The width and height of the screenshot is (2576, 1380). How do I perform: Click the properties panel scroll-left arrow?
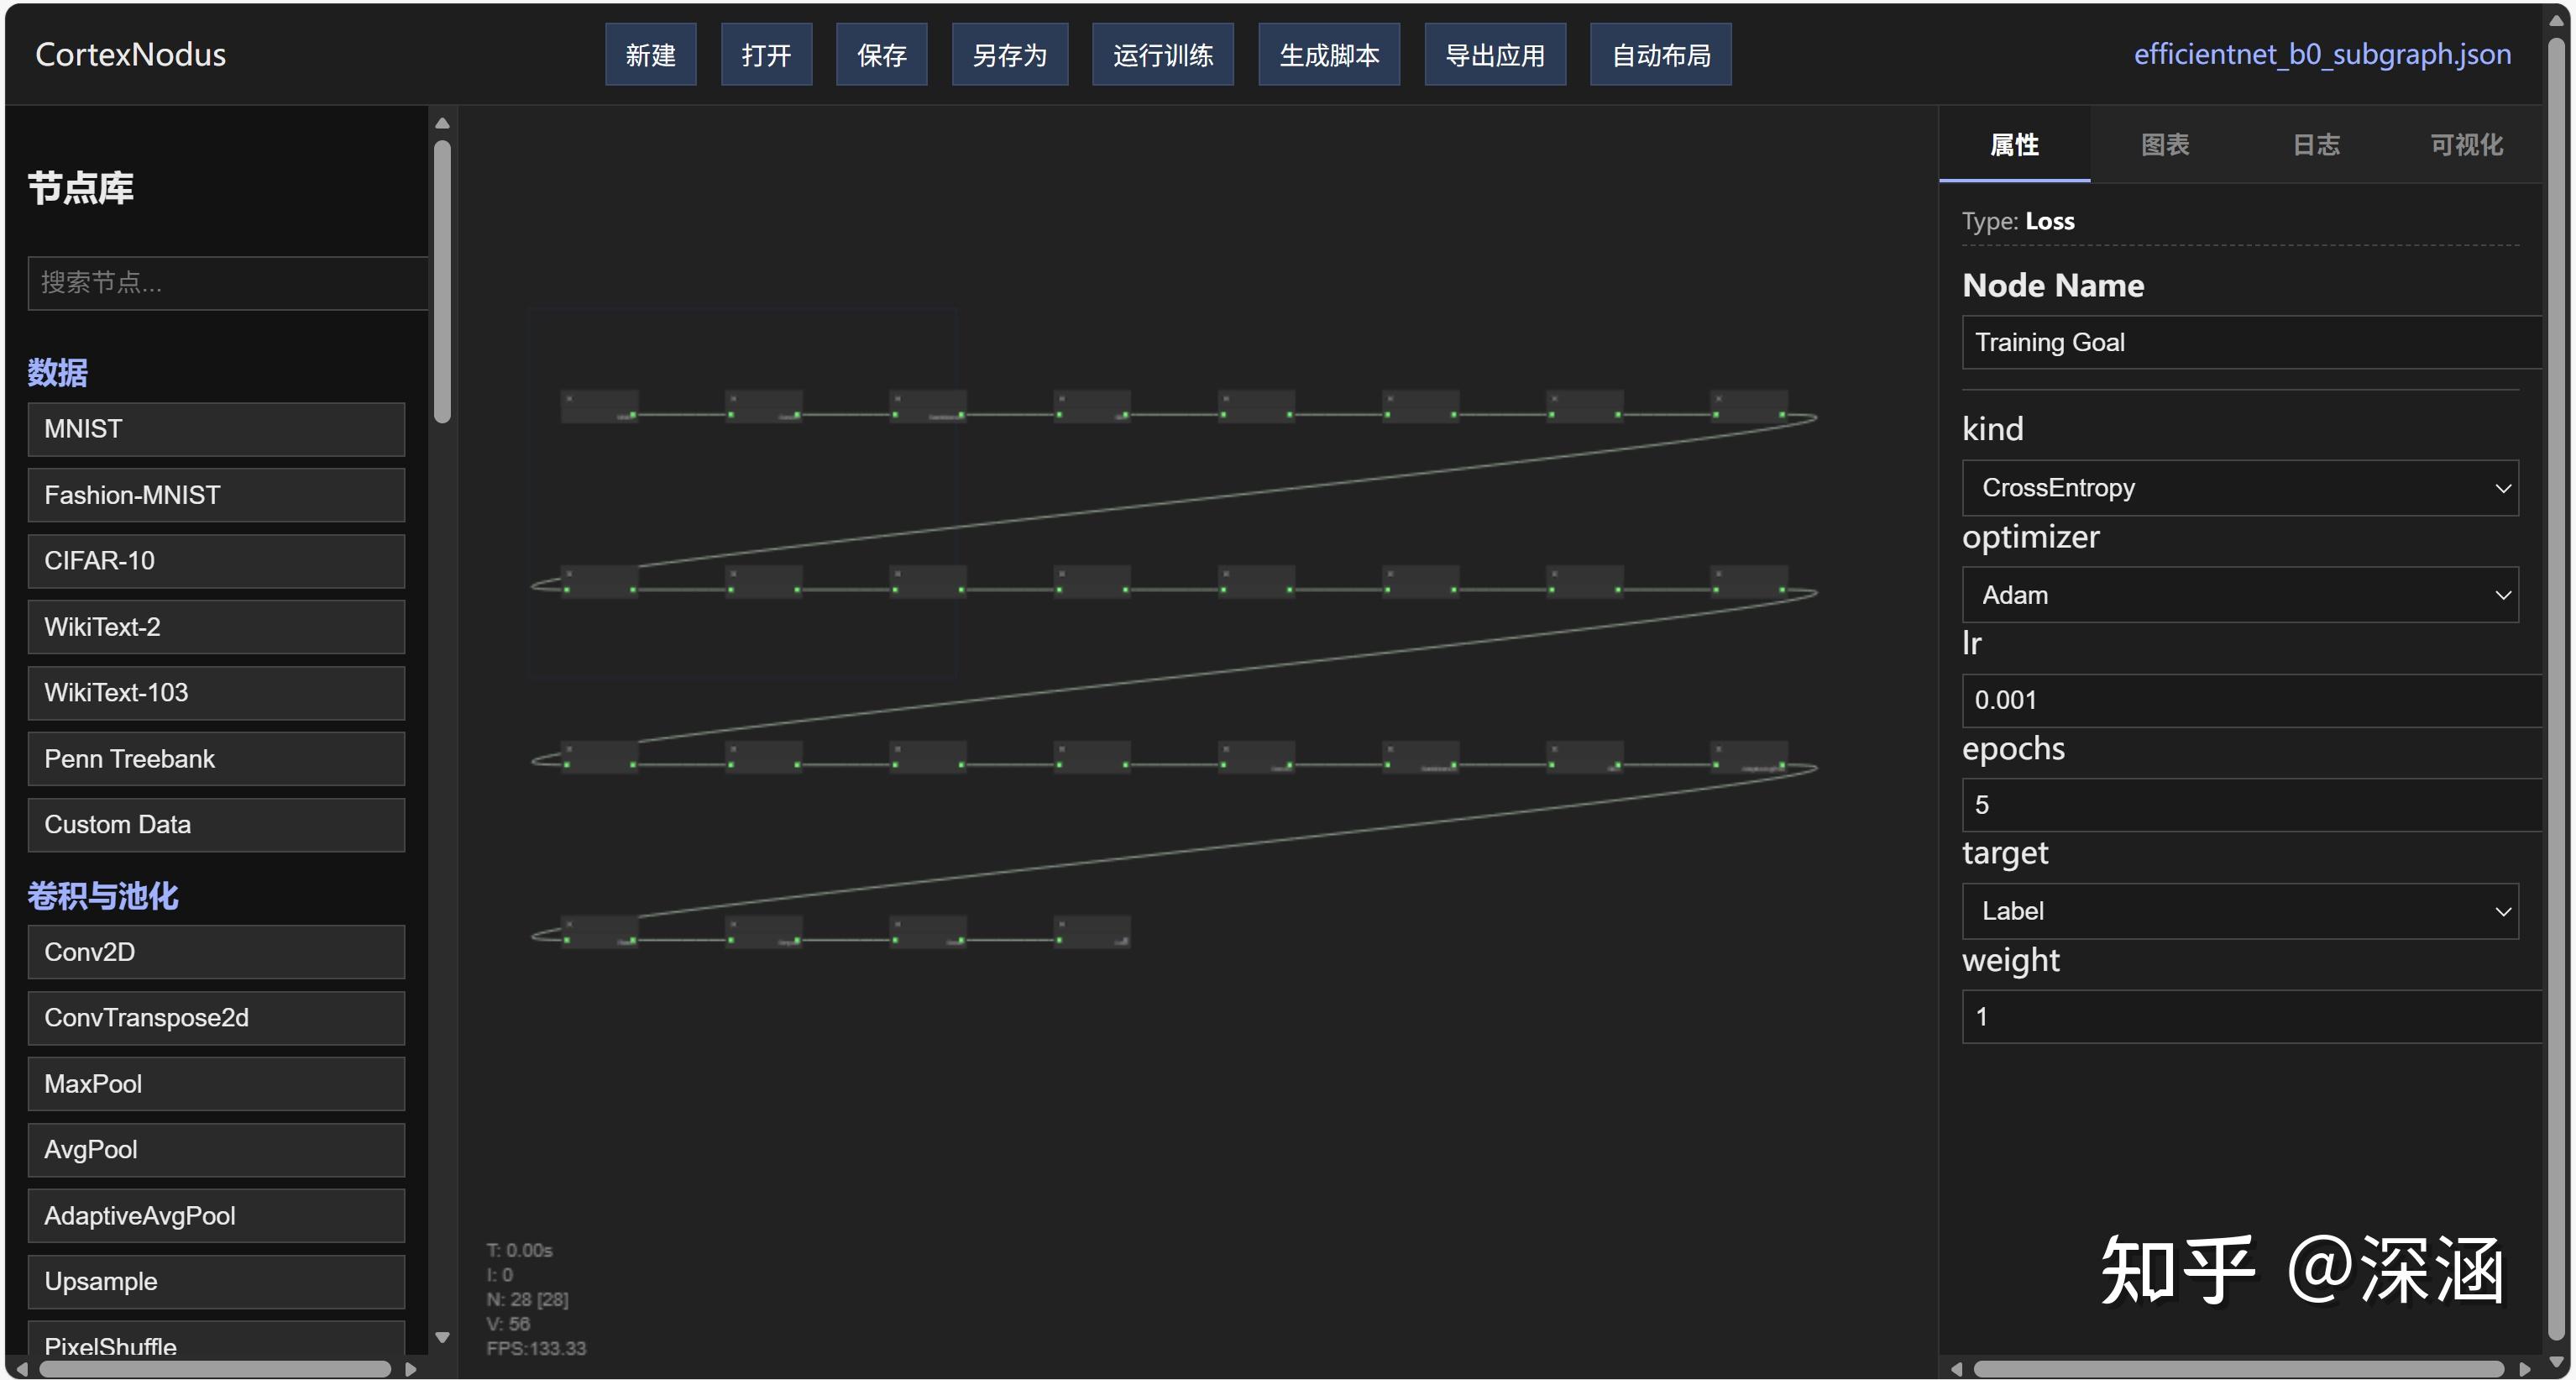tap(1956, 1368)
